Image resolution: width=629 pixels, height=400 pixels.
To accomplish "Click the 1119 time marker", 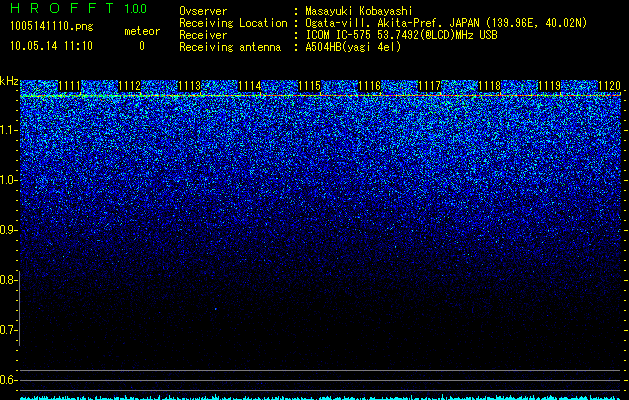I will click(x=549, y=86).
